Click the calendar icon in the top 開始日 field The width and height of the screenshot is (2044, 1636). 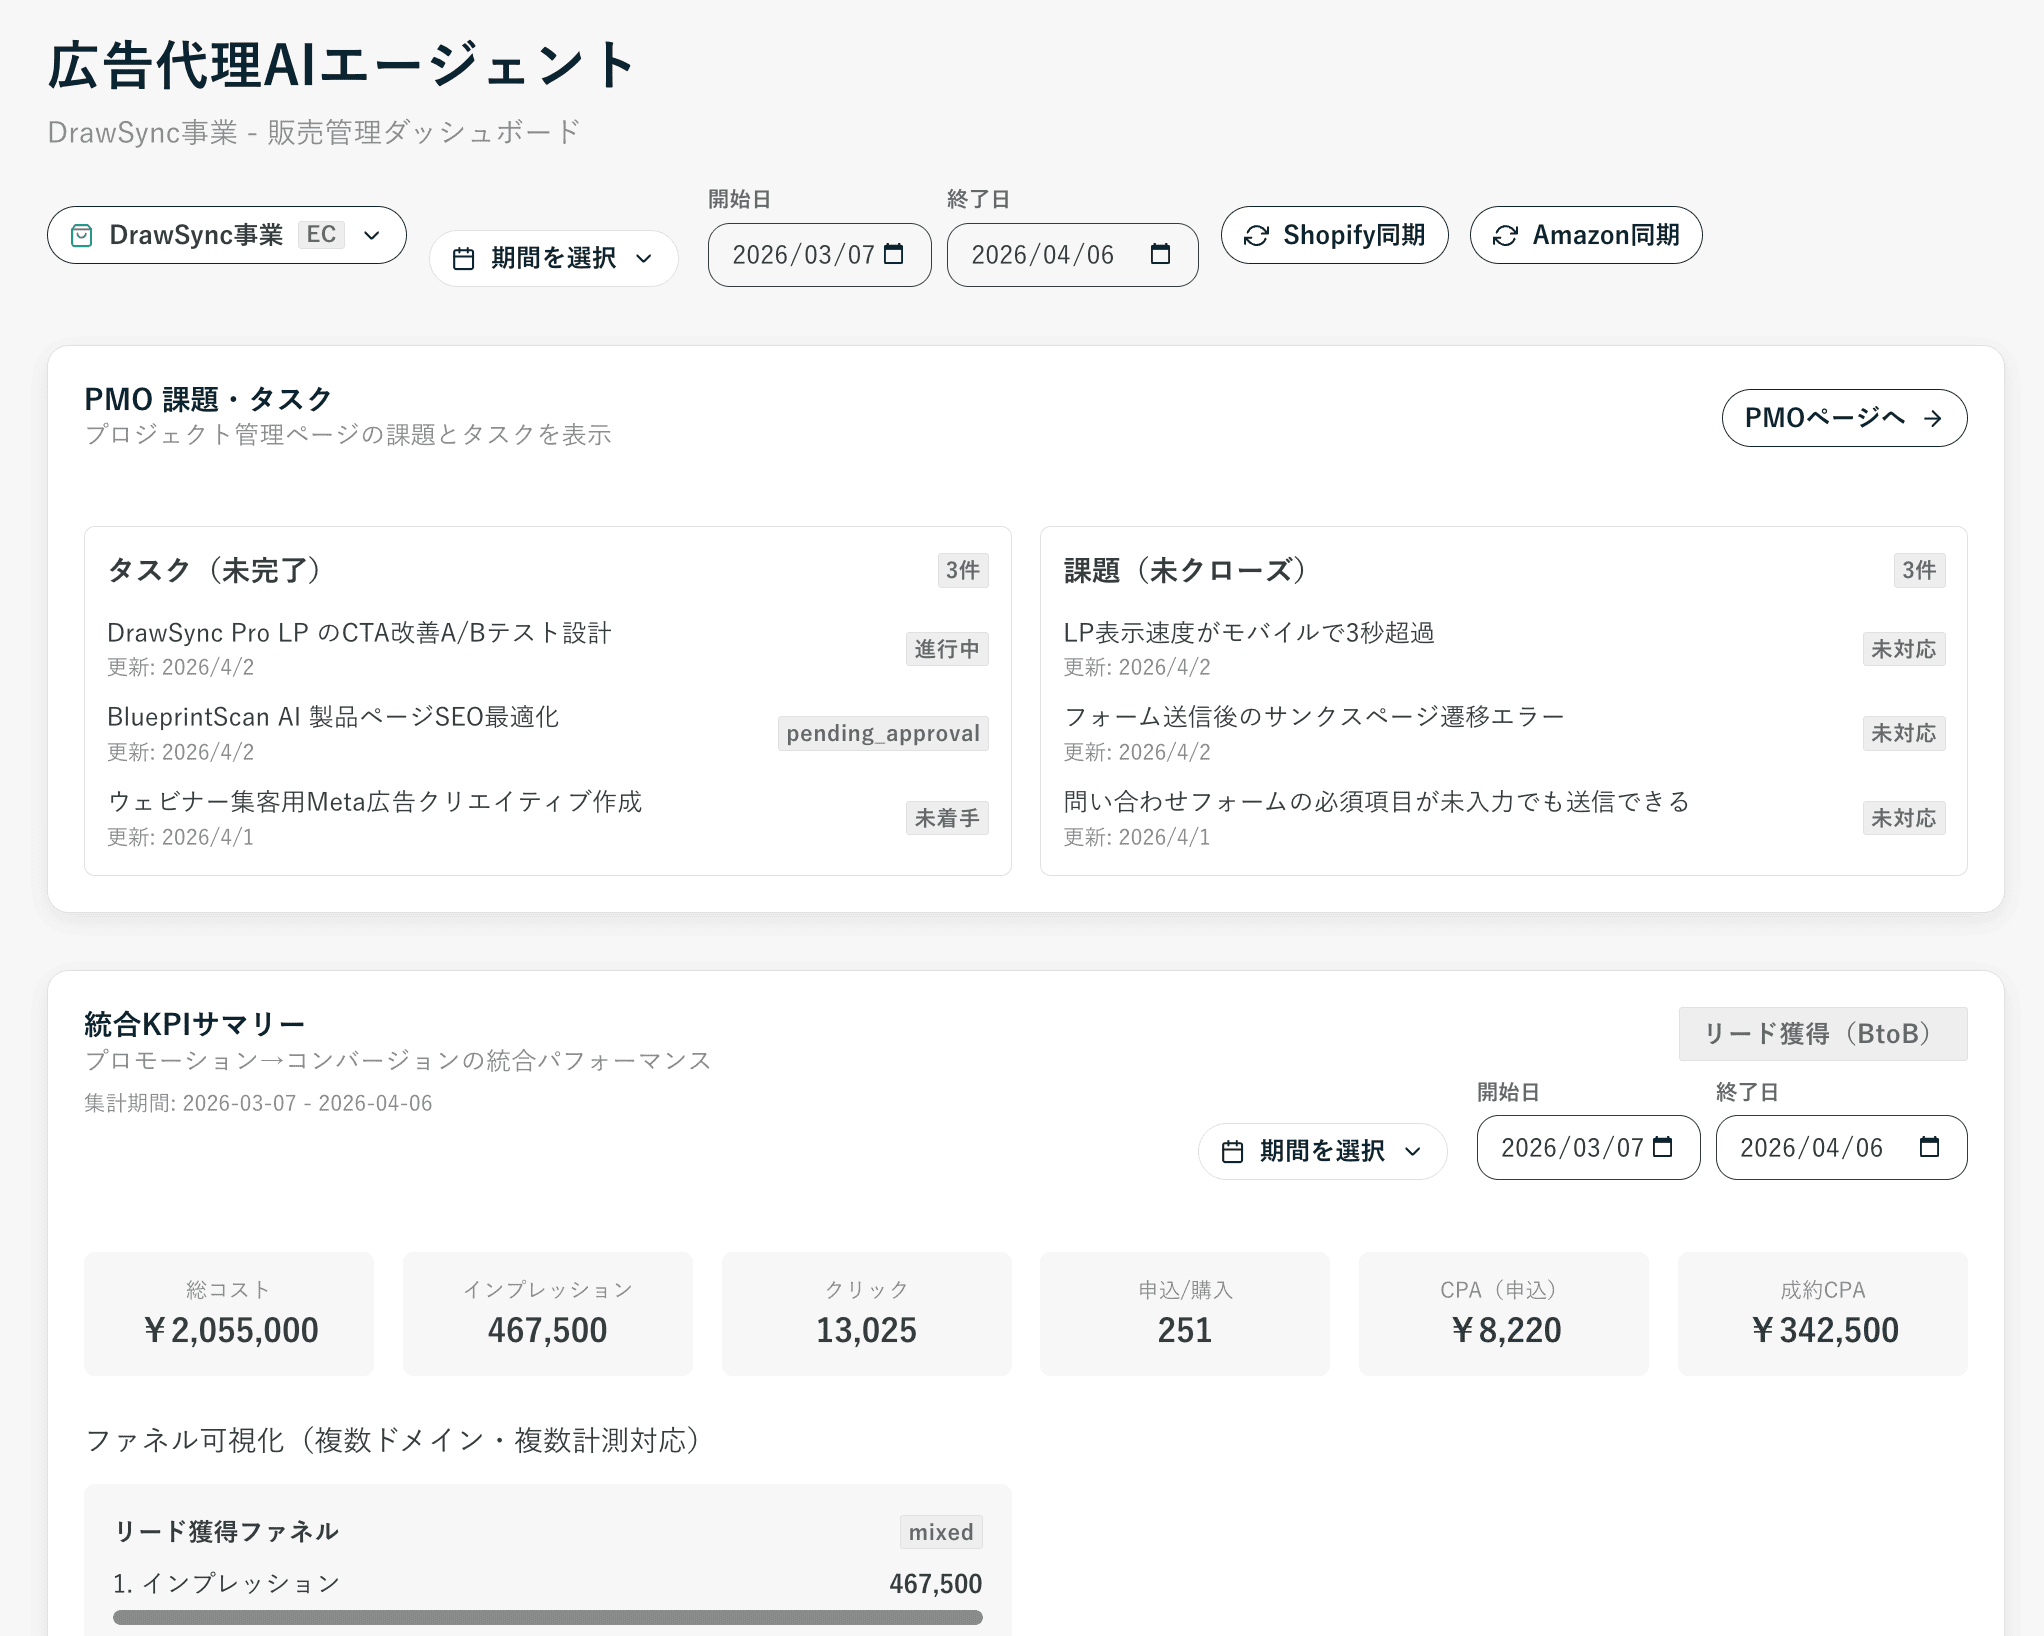[x=894, y=254]
